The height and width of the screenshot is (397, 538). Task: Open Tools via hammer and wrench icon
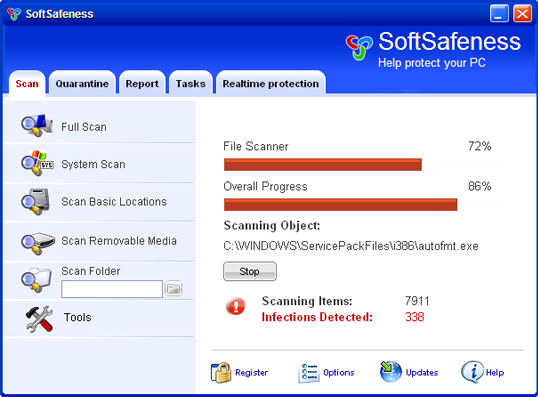[x=39, y=319]
